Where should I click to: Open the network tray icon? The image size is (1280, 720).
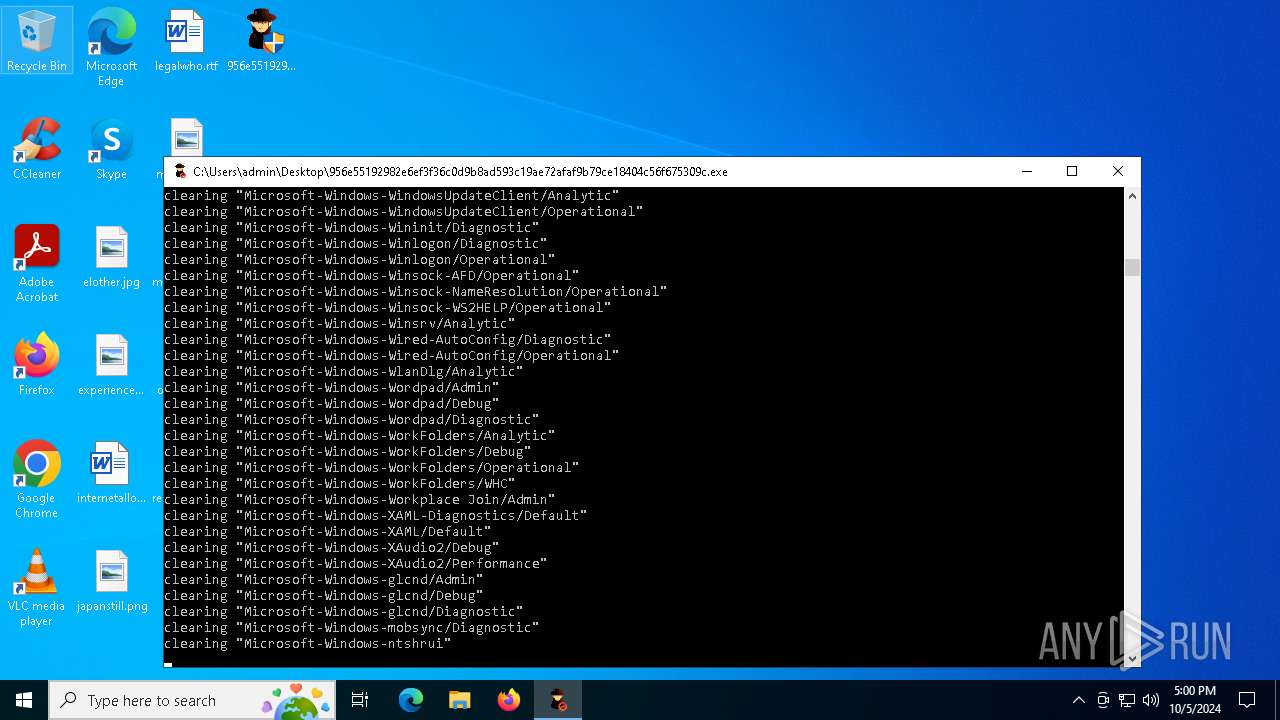coord(1127,700)
